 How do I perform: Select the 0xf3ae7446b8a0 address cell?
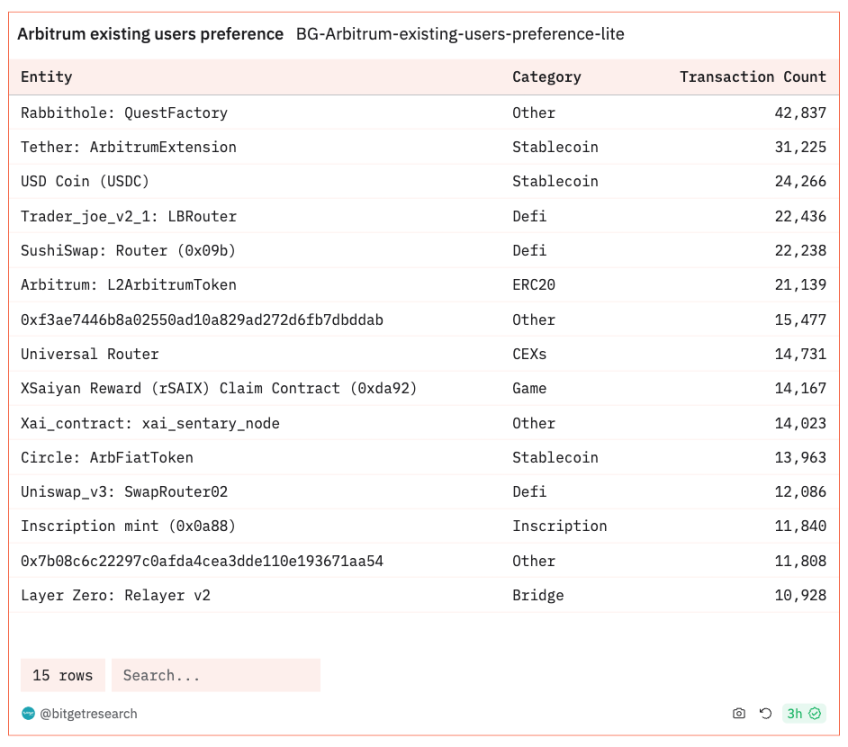click(x=202, y=320)
